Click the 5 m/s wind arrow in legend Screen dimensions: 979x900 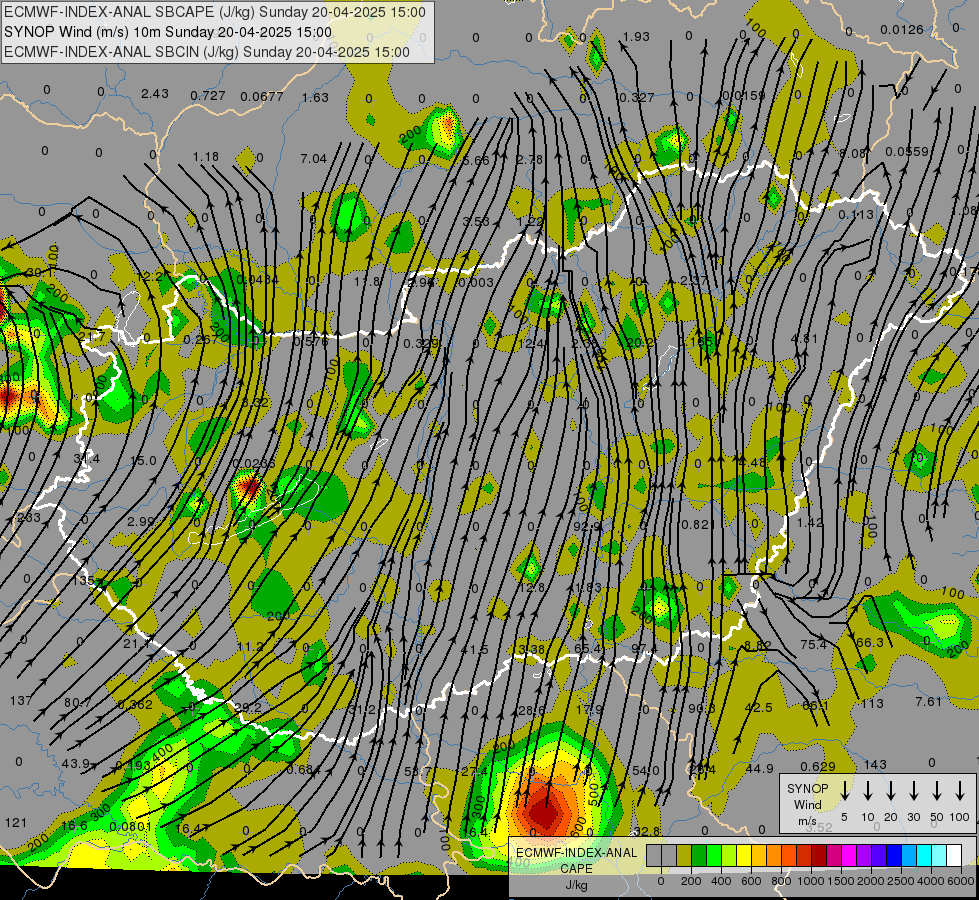pos(844,791)
